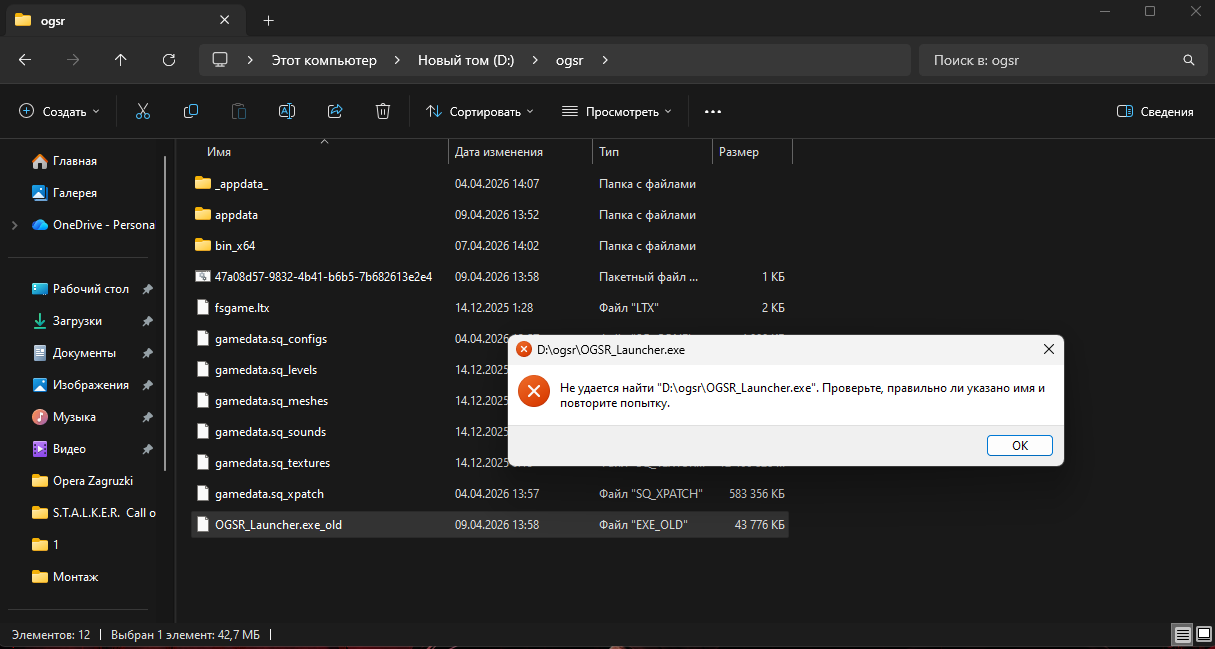Go up one folder level
Image resolution: width=1215 pixels, height=649 pixels.
(x=121, y=60)
